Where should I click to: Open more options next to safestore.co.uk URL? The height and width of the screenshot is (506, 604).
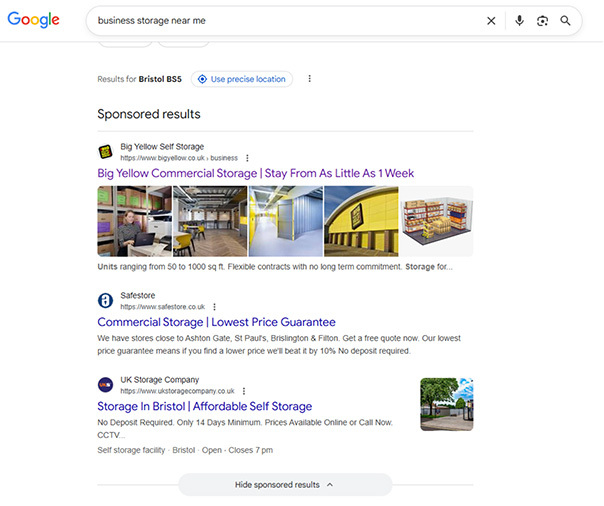pos(214,307)
